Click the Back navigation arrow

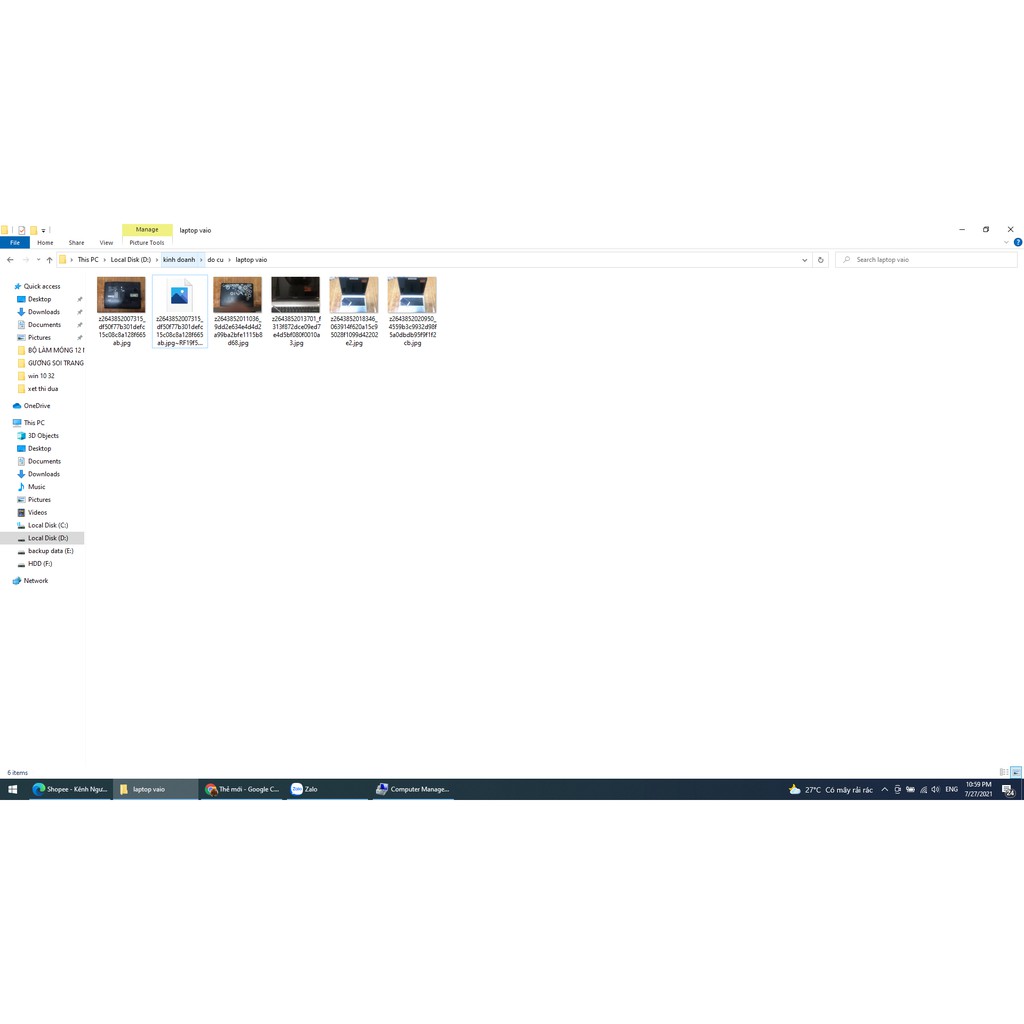tap(10, 260)
